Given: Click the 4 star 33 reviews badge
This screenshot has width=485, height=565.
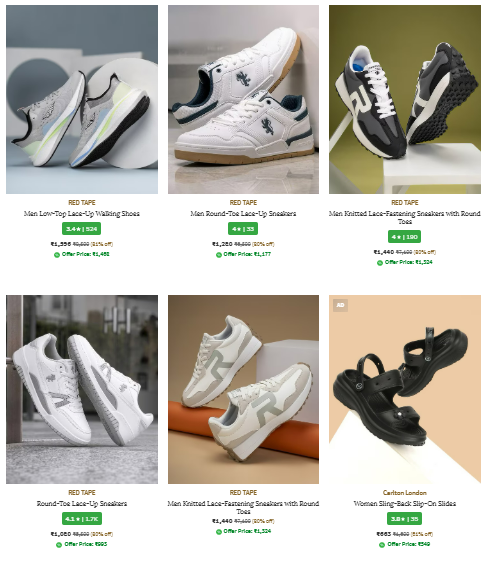Looking at the screenshot, I should 243,229.
